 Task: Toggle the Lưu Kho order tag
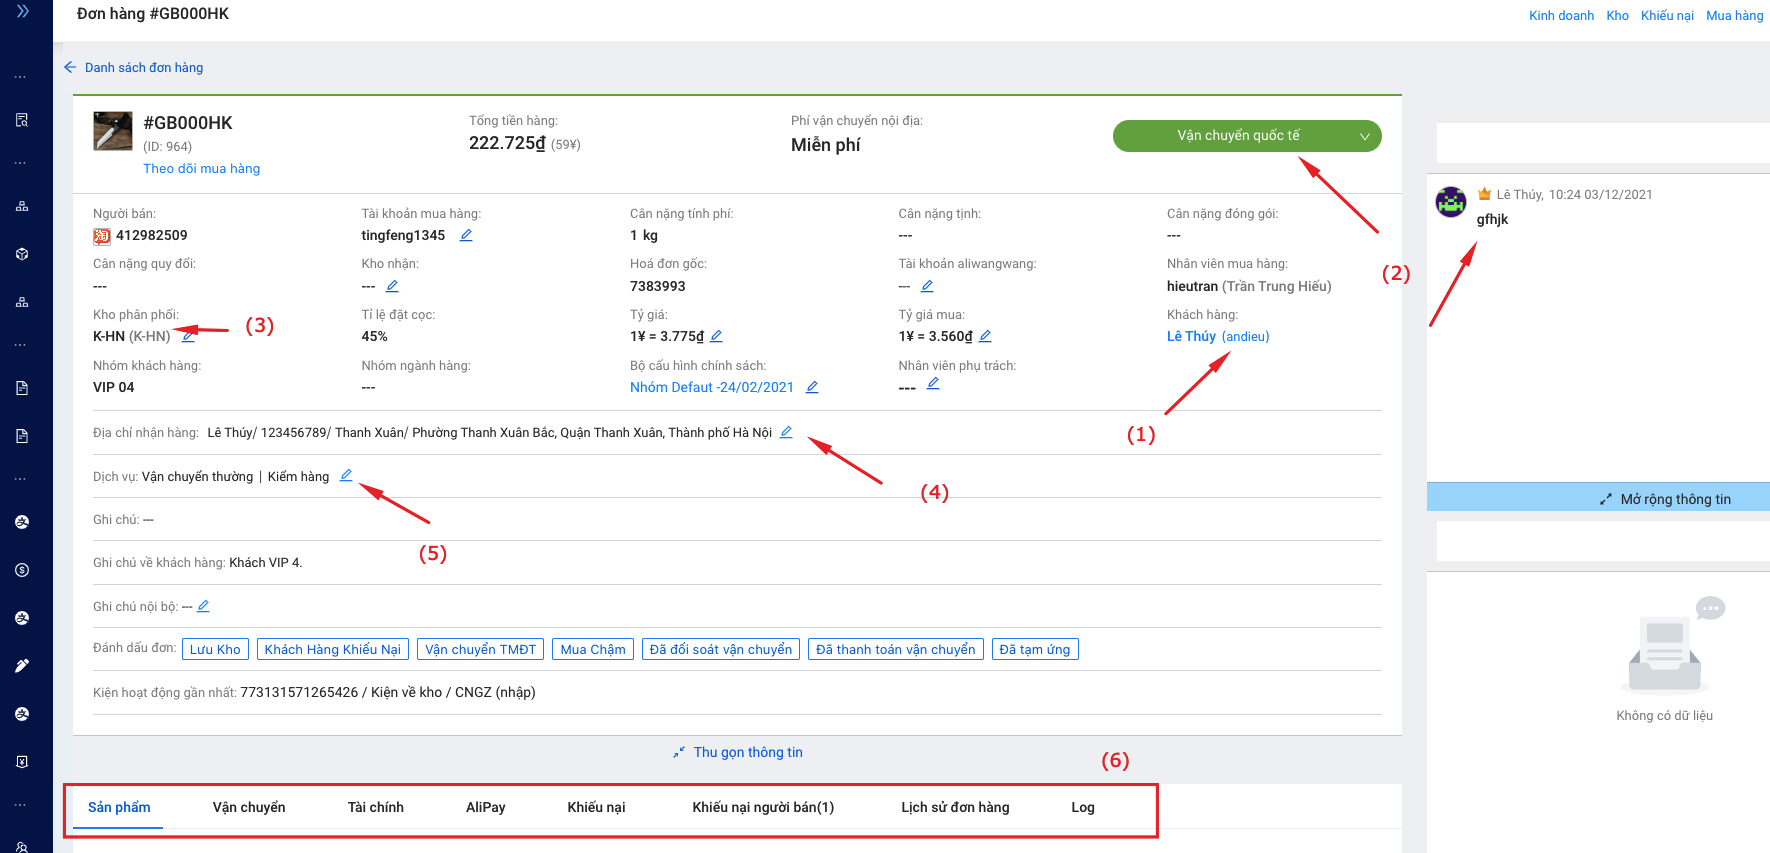click(x=215, y=649)
